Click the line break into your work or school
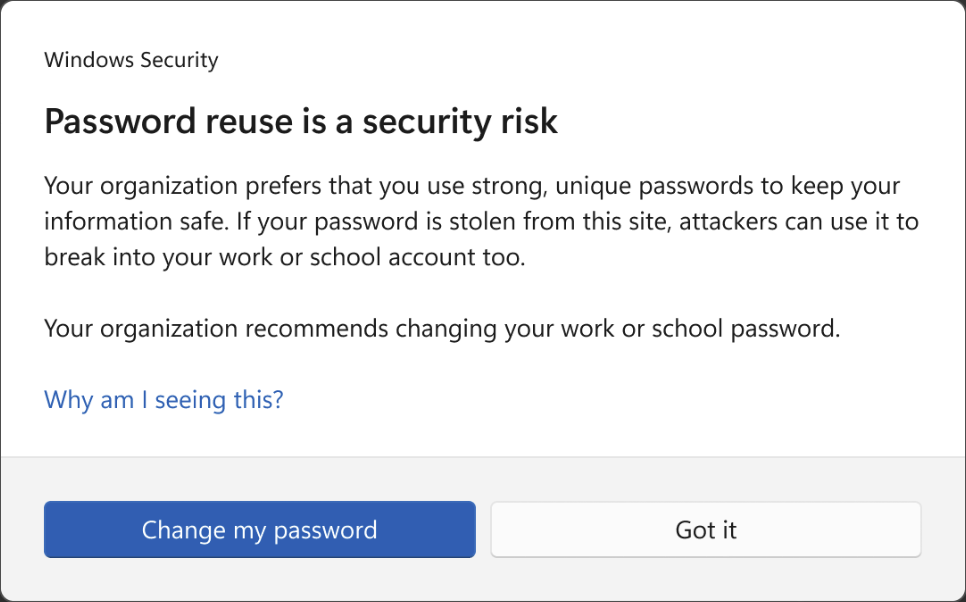 click(284, 256)
